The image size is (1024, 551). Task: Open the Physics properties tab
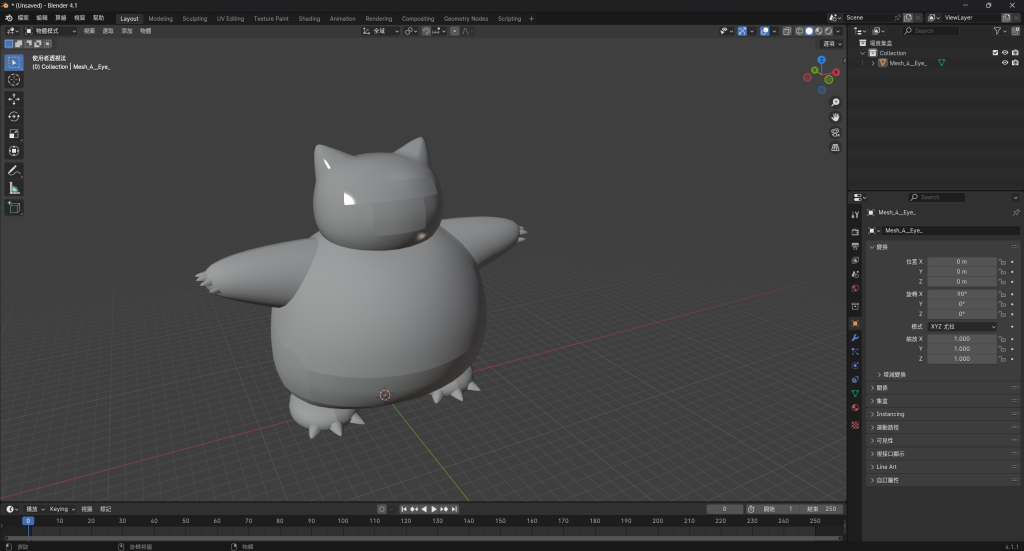855,366
